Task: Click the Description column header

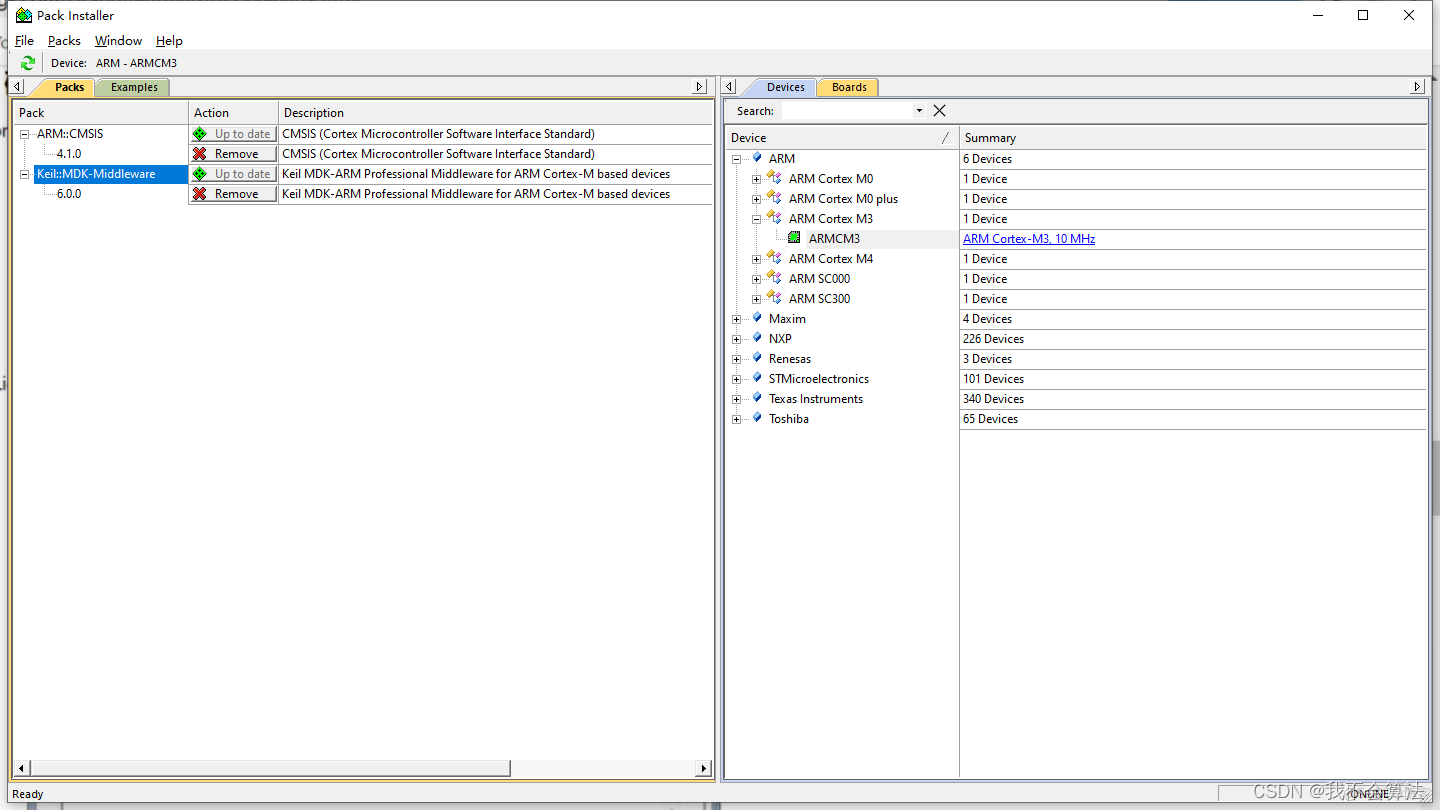Action: [495, 113]
